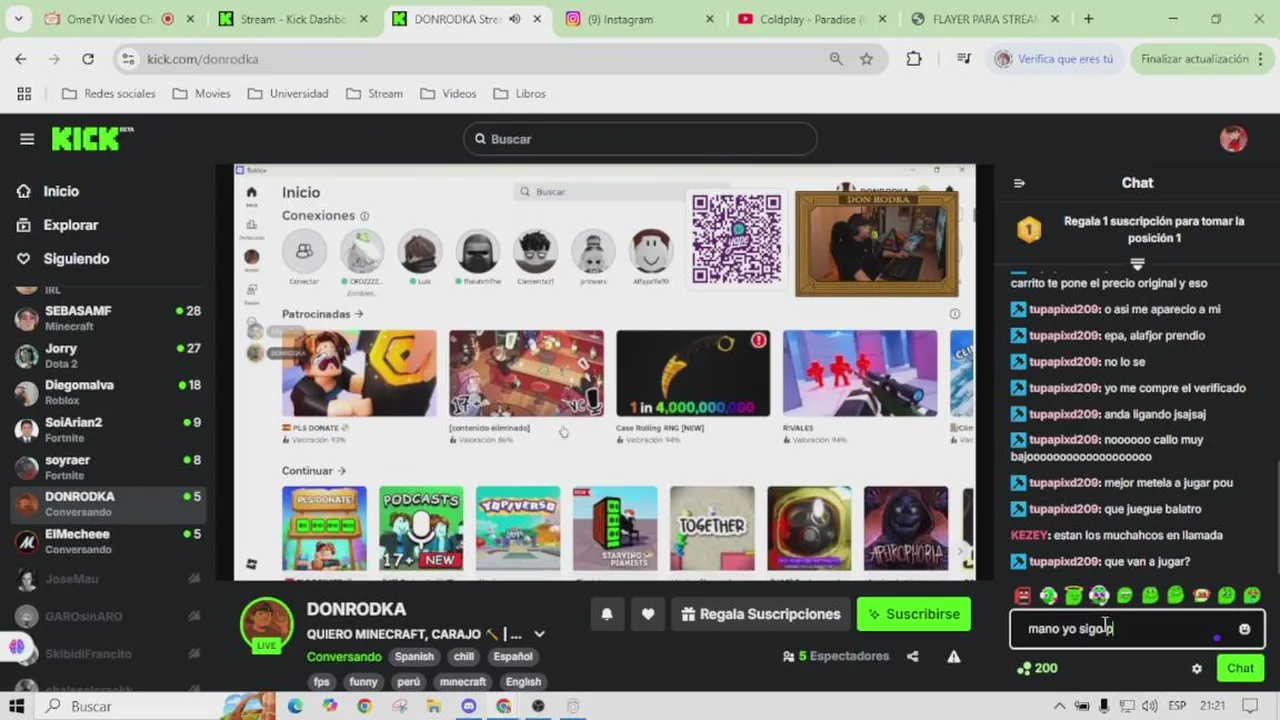The image size is (1280, 720).
Task: Go back using the browser back arrow
Action: (21, 59)
